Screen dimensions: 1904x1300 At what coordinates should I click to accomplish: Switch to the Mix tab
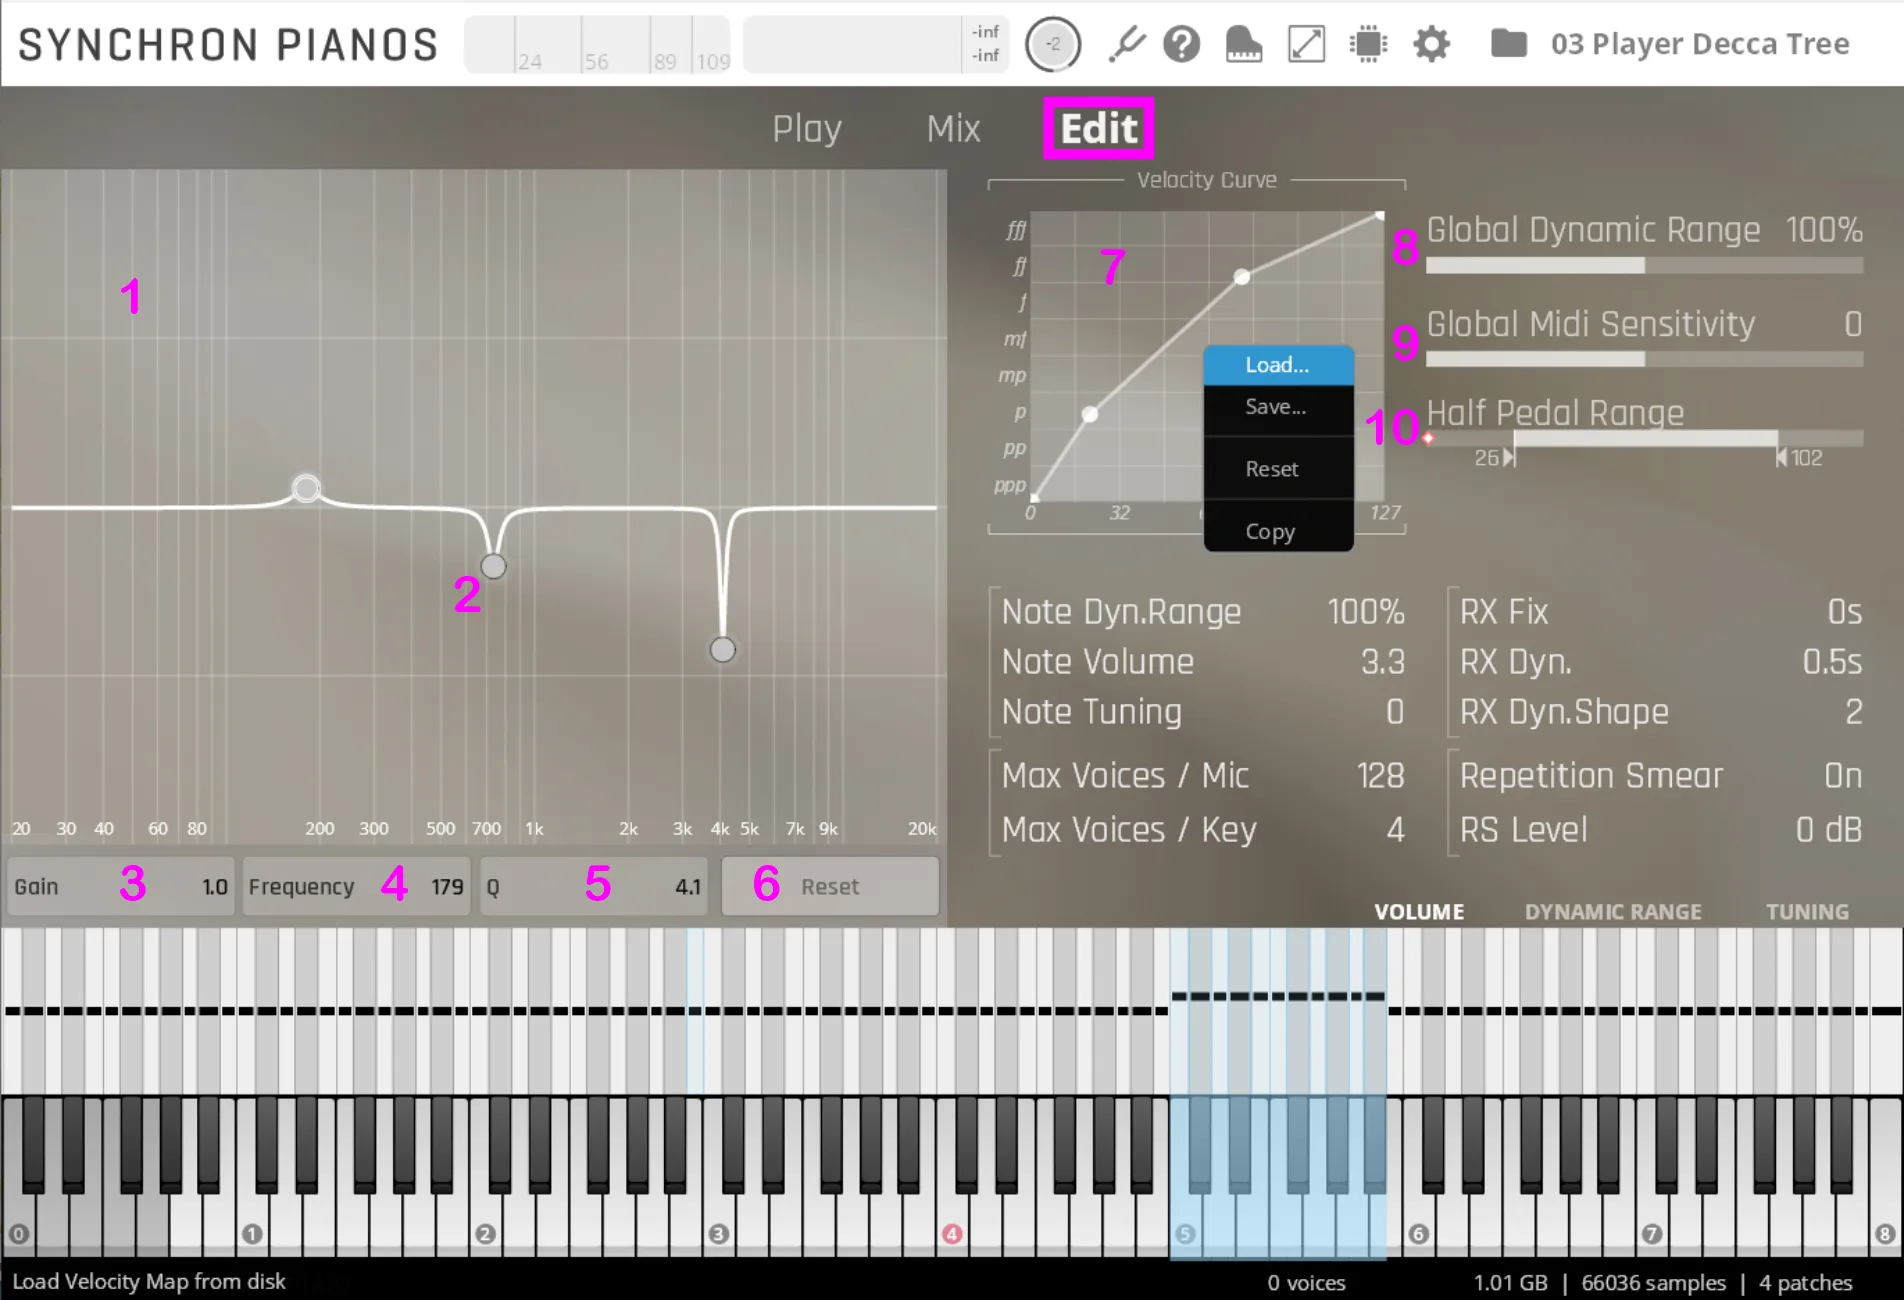coord(953,129)
